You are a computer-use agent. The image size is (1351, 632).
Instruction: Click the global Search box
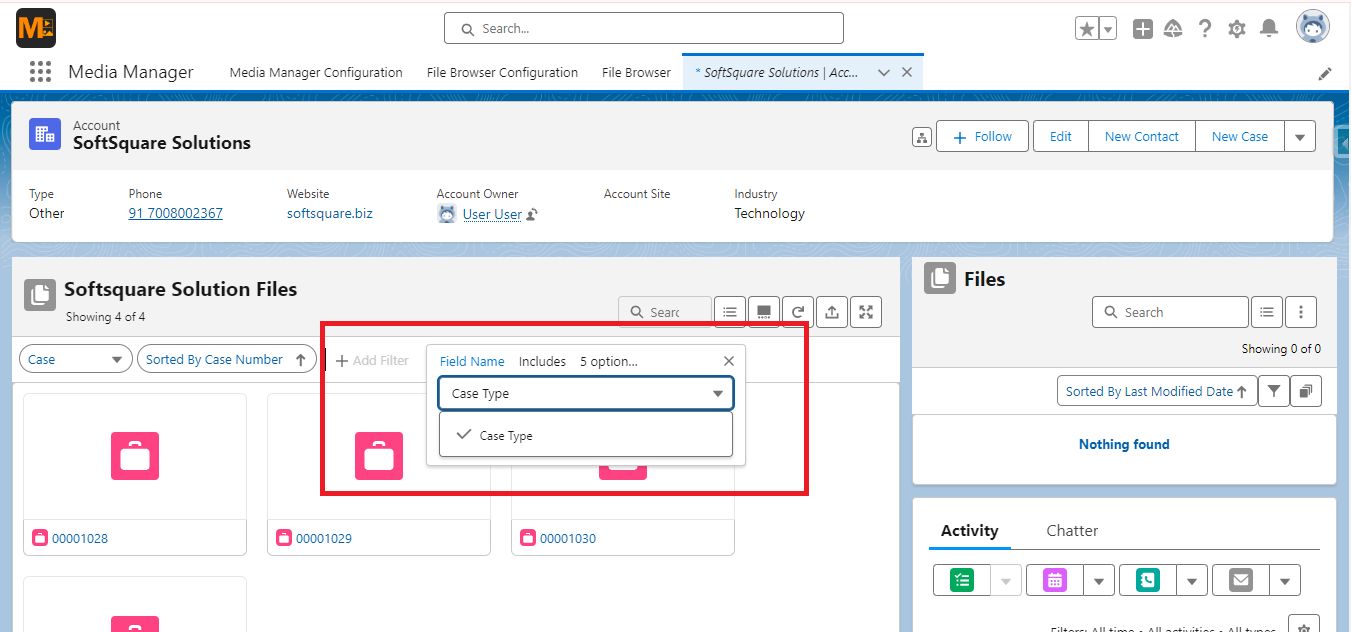point(644,28)
